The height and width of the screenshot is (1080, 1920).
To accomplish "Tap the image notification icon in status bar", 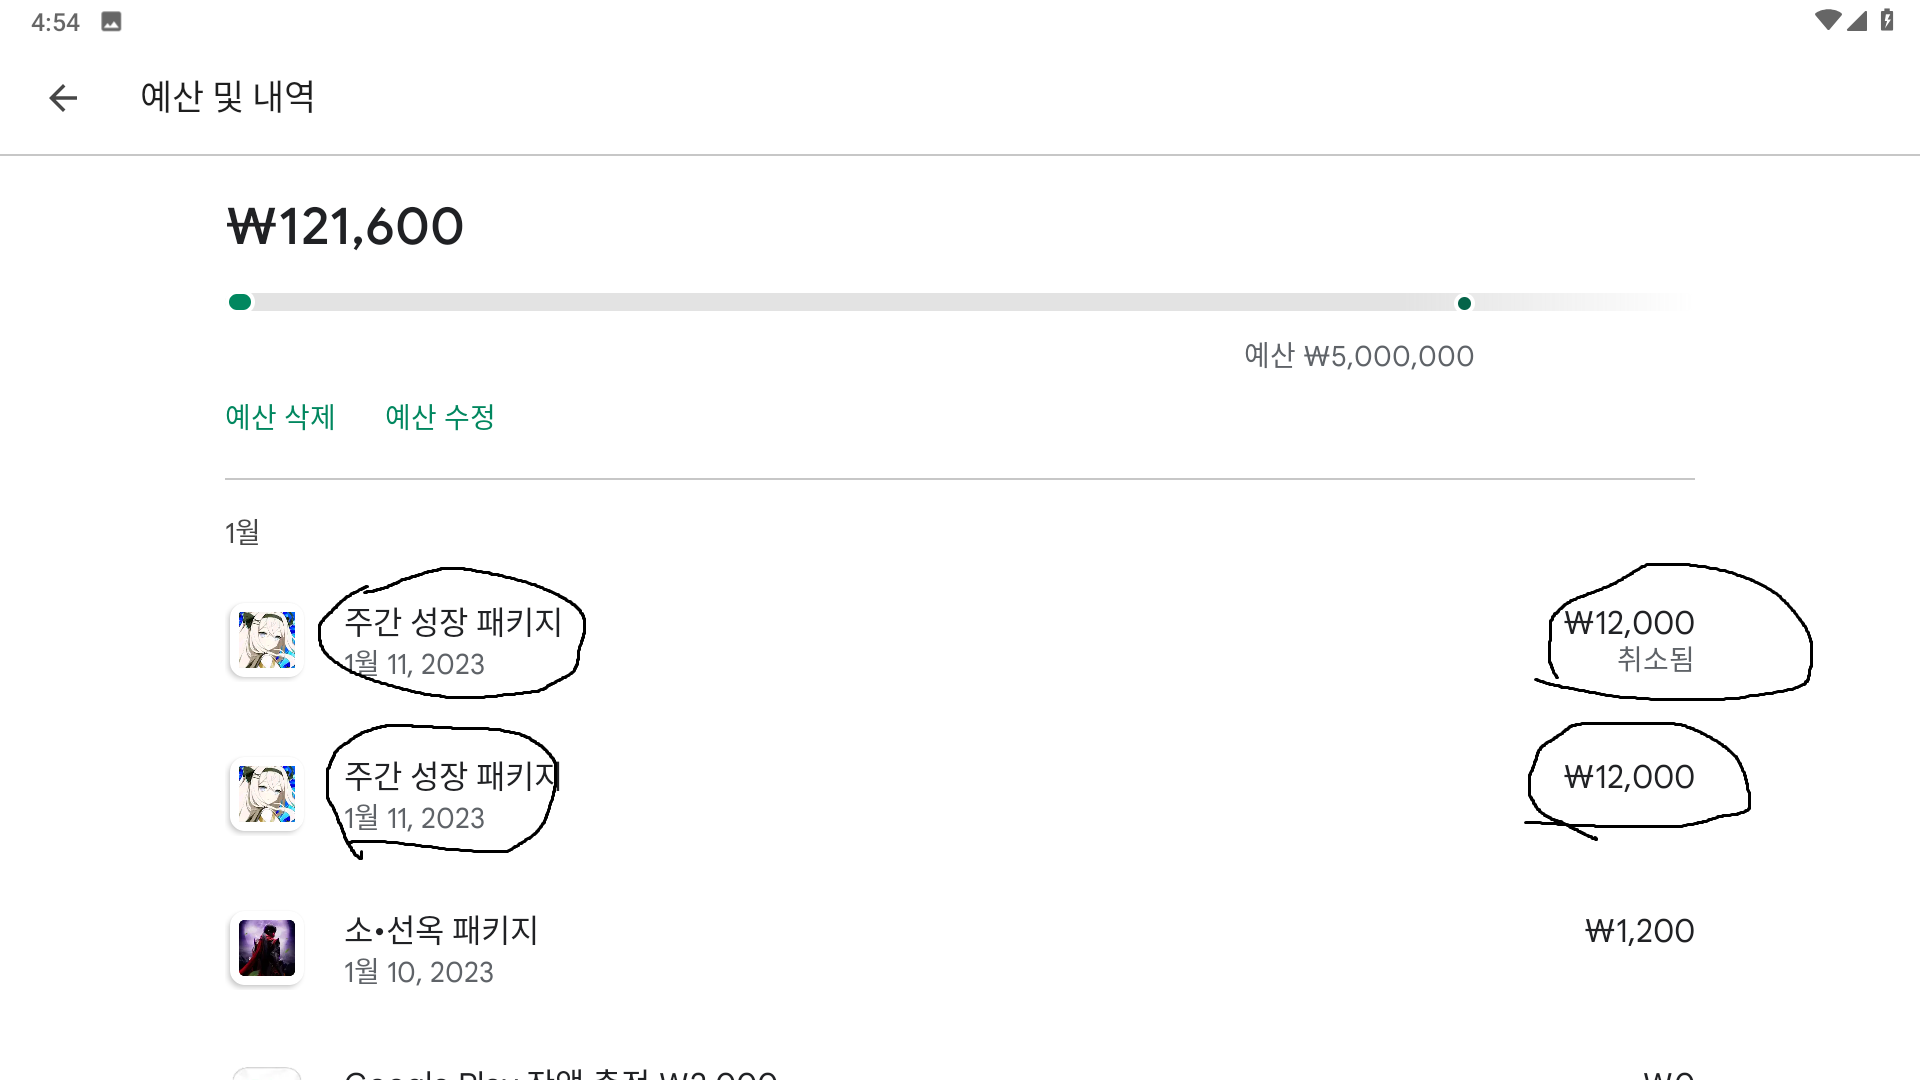I will 111,22.
